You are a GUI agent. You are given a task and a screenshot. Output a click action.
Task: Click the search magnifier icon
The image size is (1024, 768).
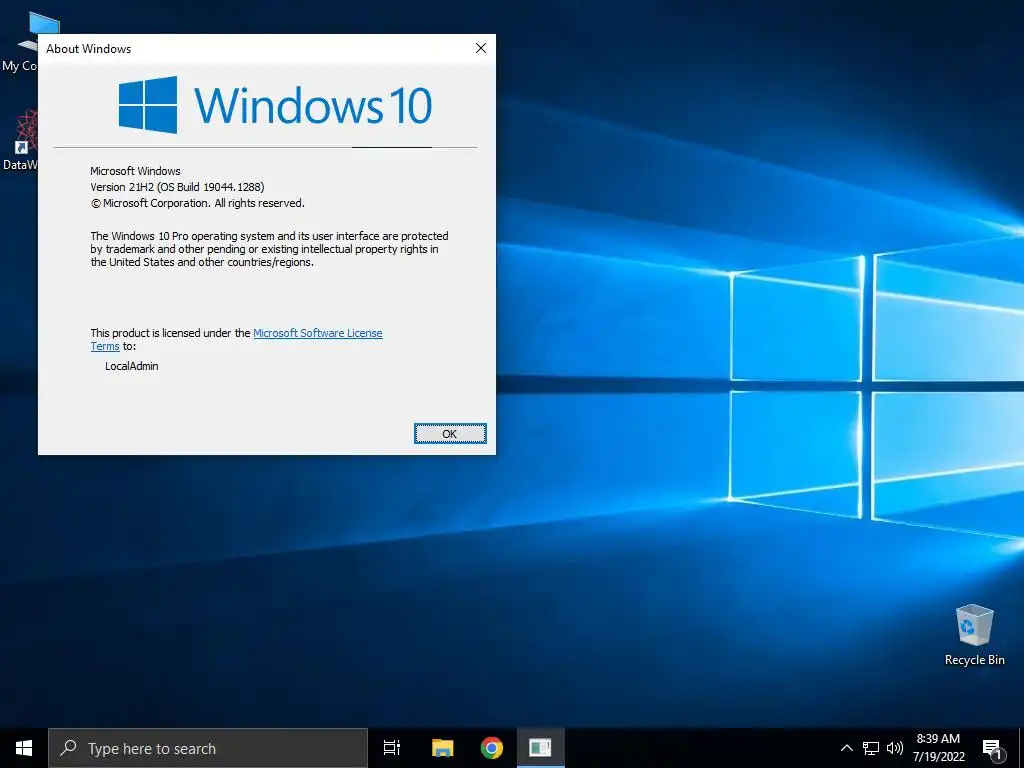click(x=69, y=748)
